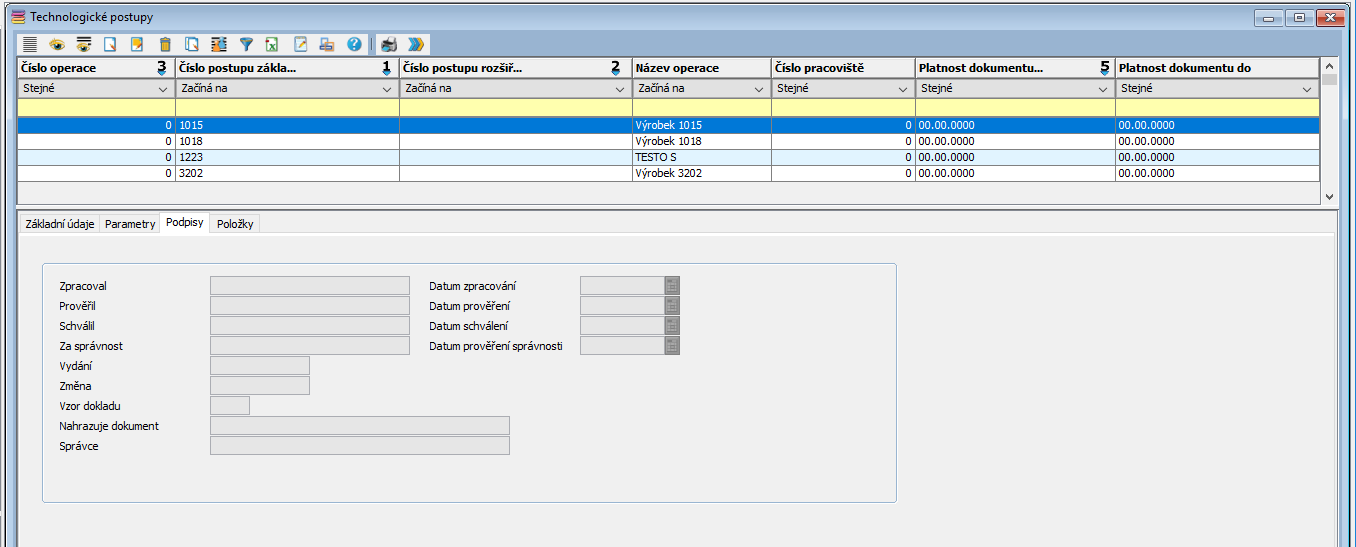Open the filter dropdown under Platnost dokumentu do

click(x=1306, y=89)
